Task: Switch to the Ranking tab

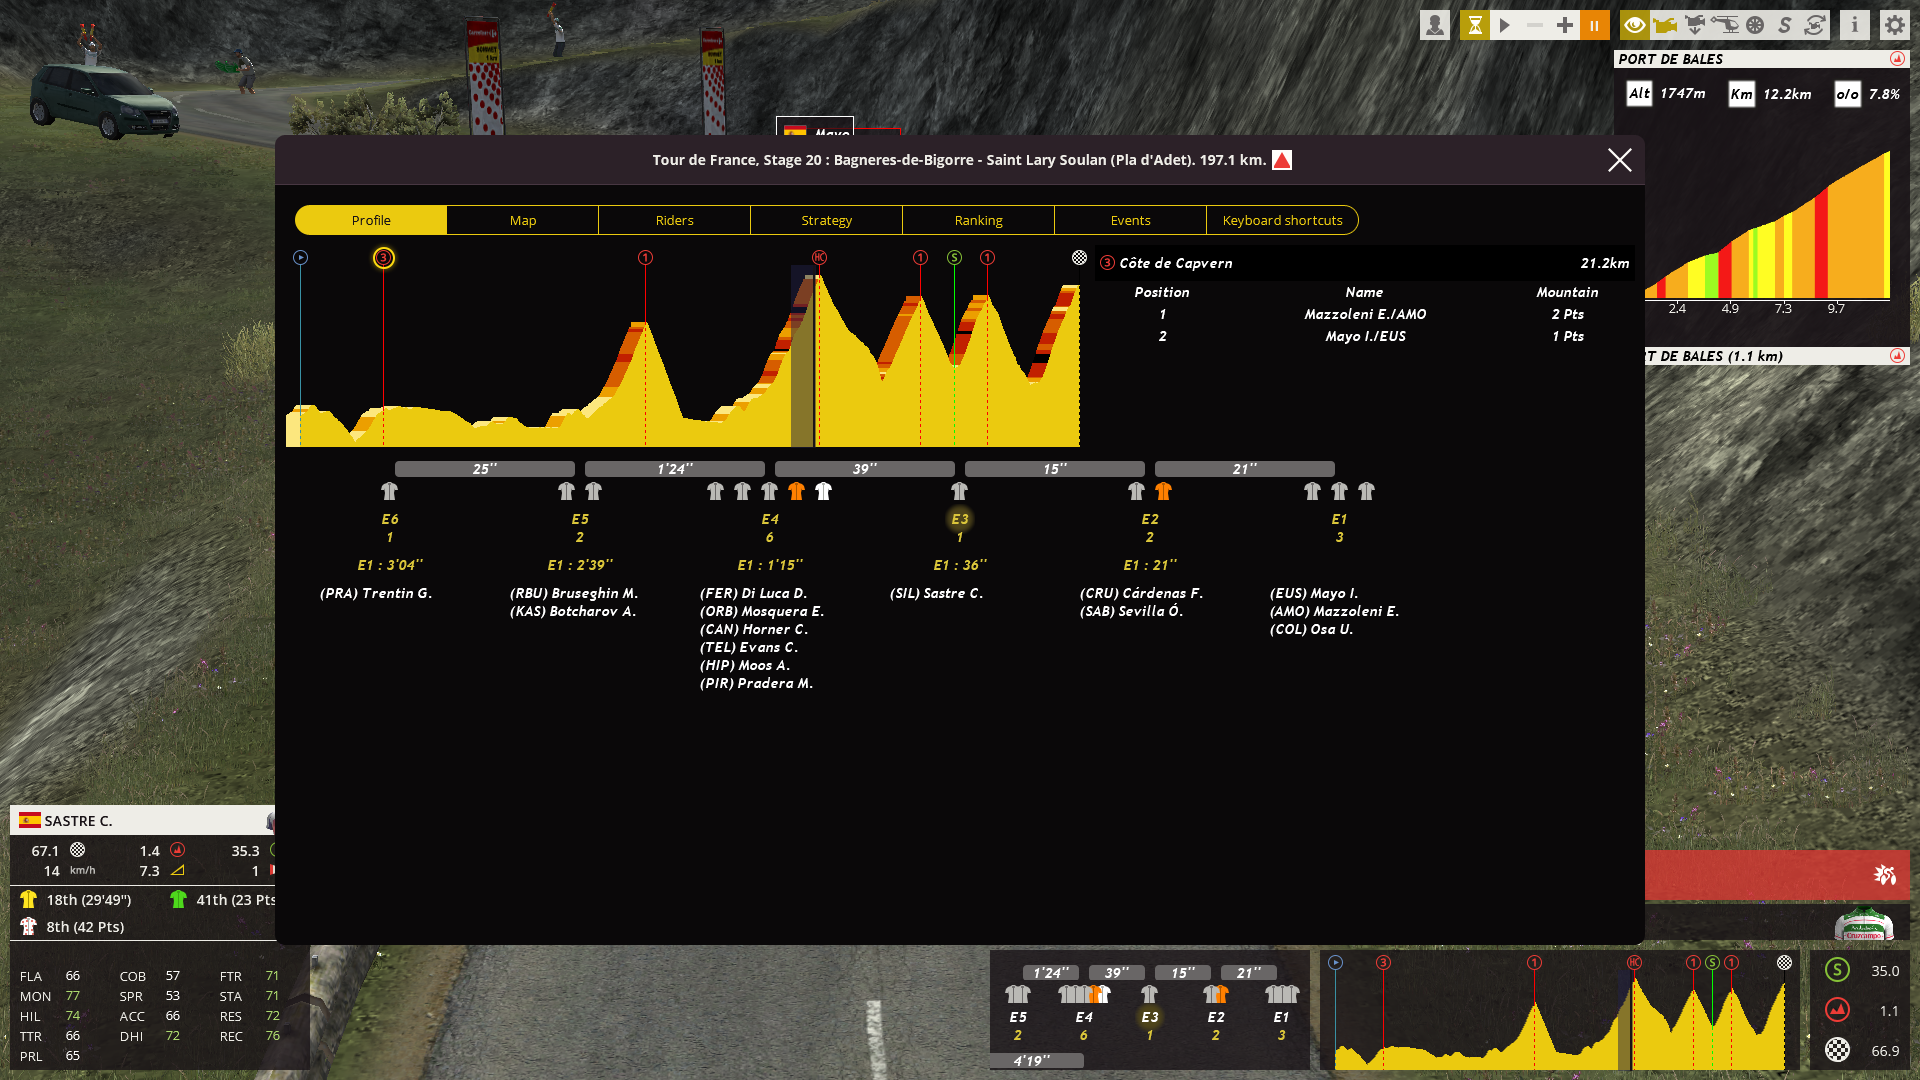Action: point(979,220)
